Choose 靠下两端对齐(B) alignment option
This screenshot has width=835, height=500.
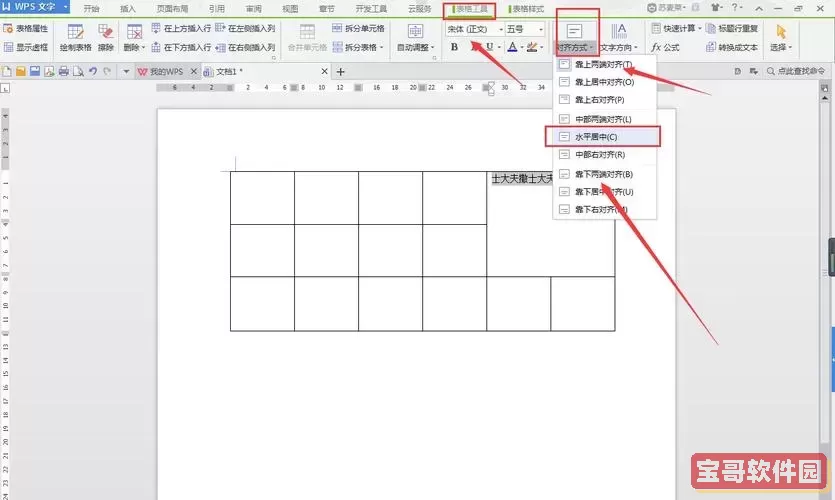604,174
